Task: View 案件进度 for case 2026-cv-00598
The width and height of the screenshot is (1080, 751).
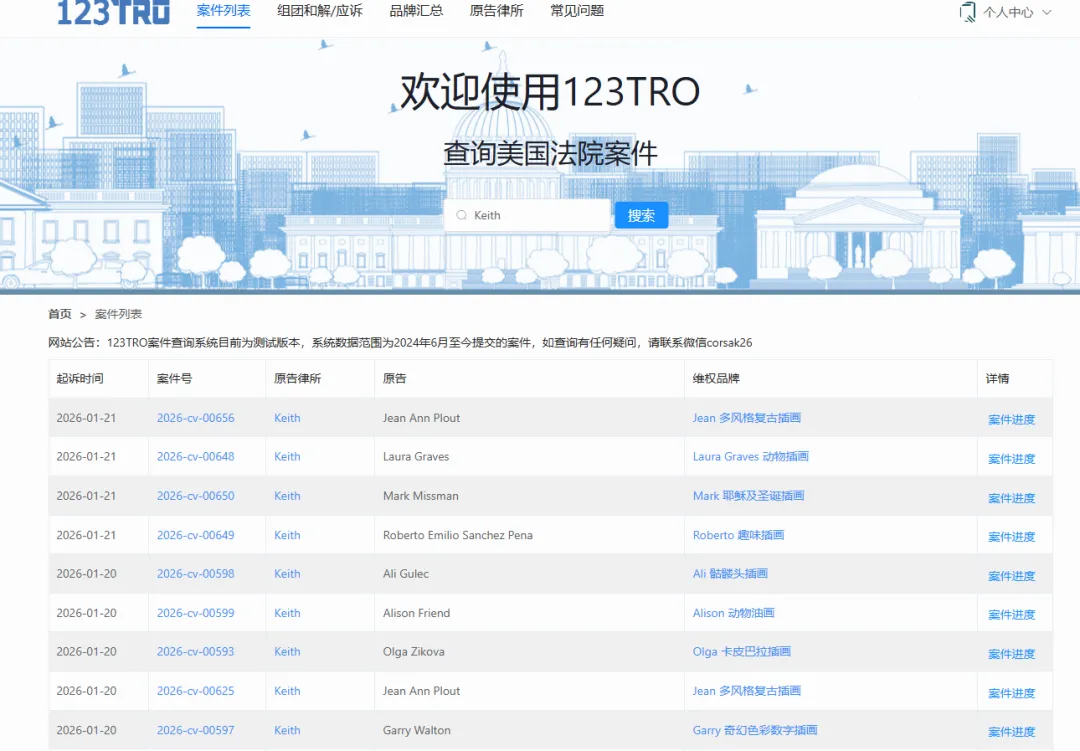Action: [1011, 576]
